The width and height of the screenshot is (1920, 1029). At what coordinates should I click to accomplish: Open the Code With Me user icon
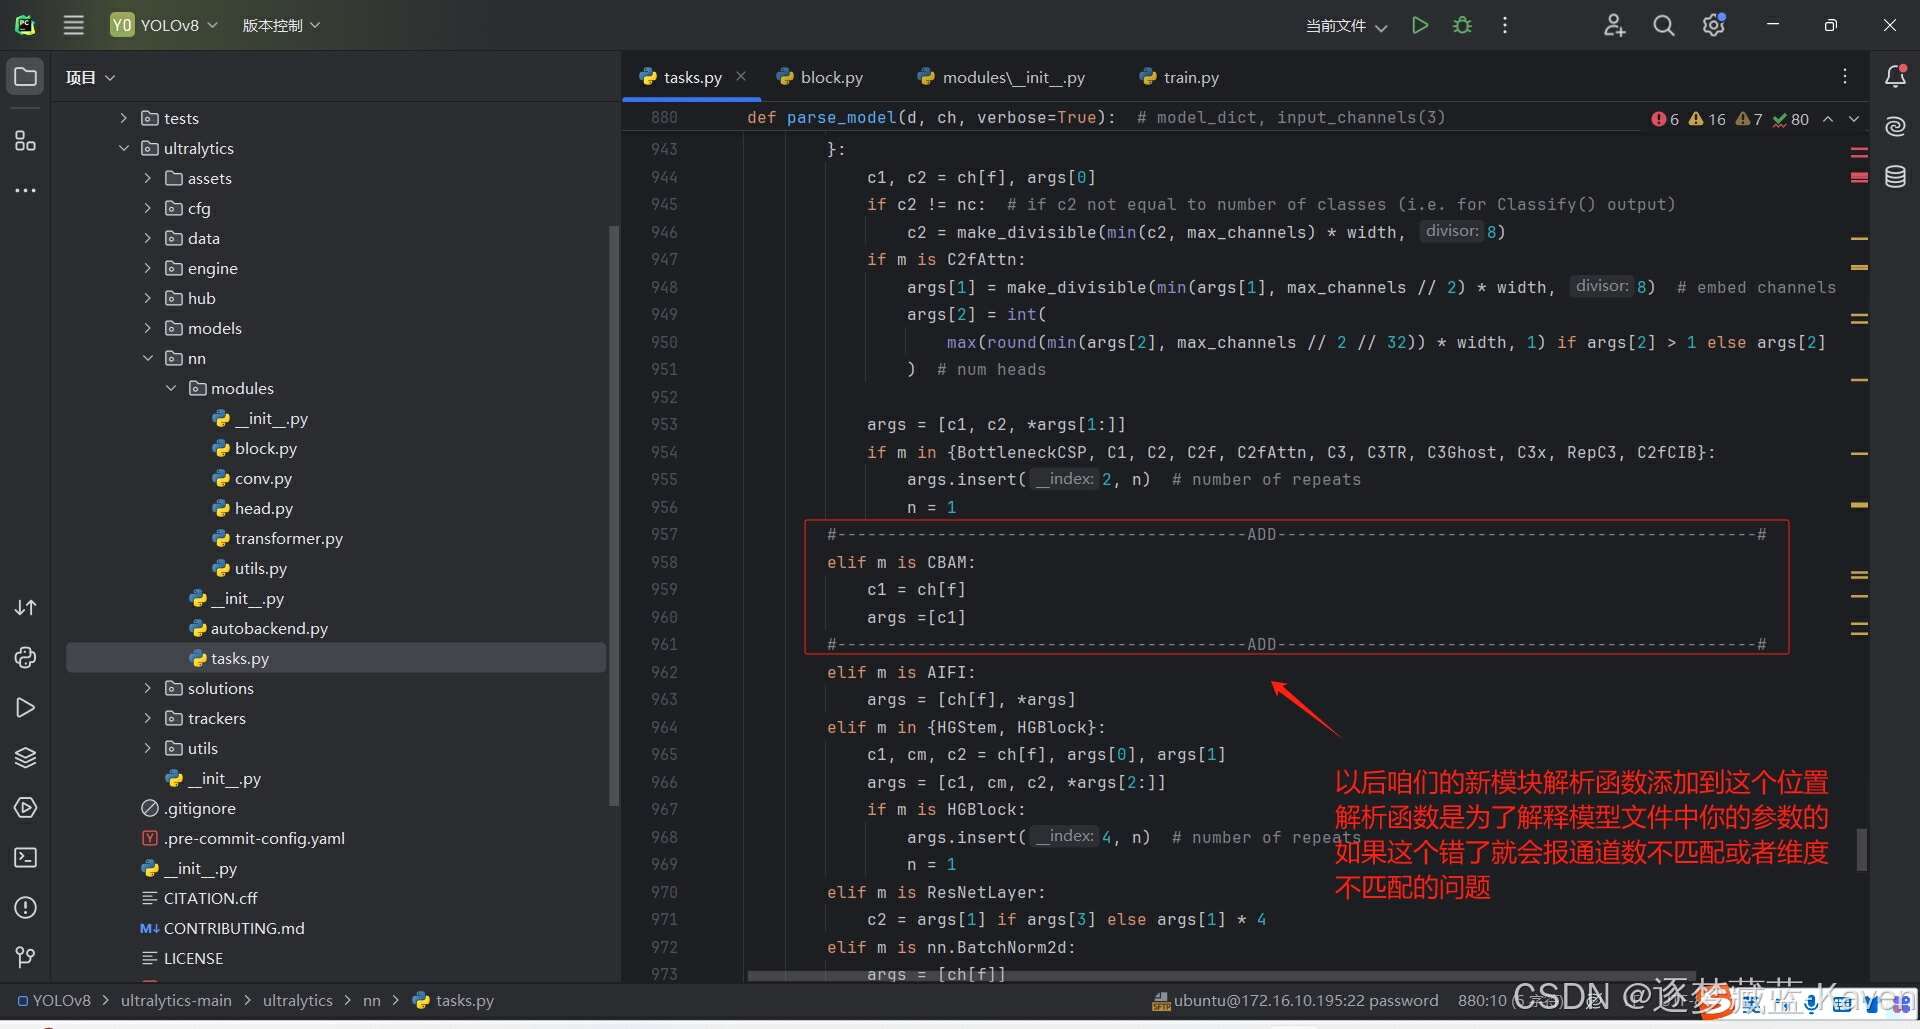click(x=1614, y=25)
